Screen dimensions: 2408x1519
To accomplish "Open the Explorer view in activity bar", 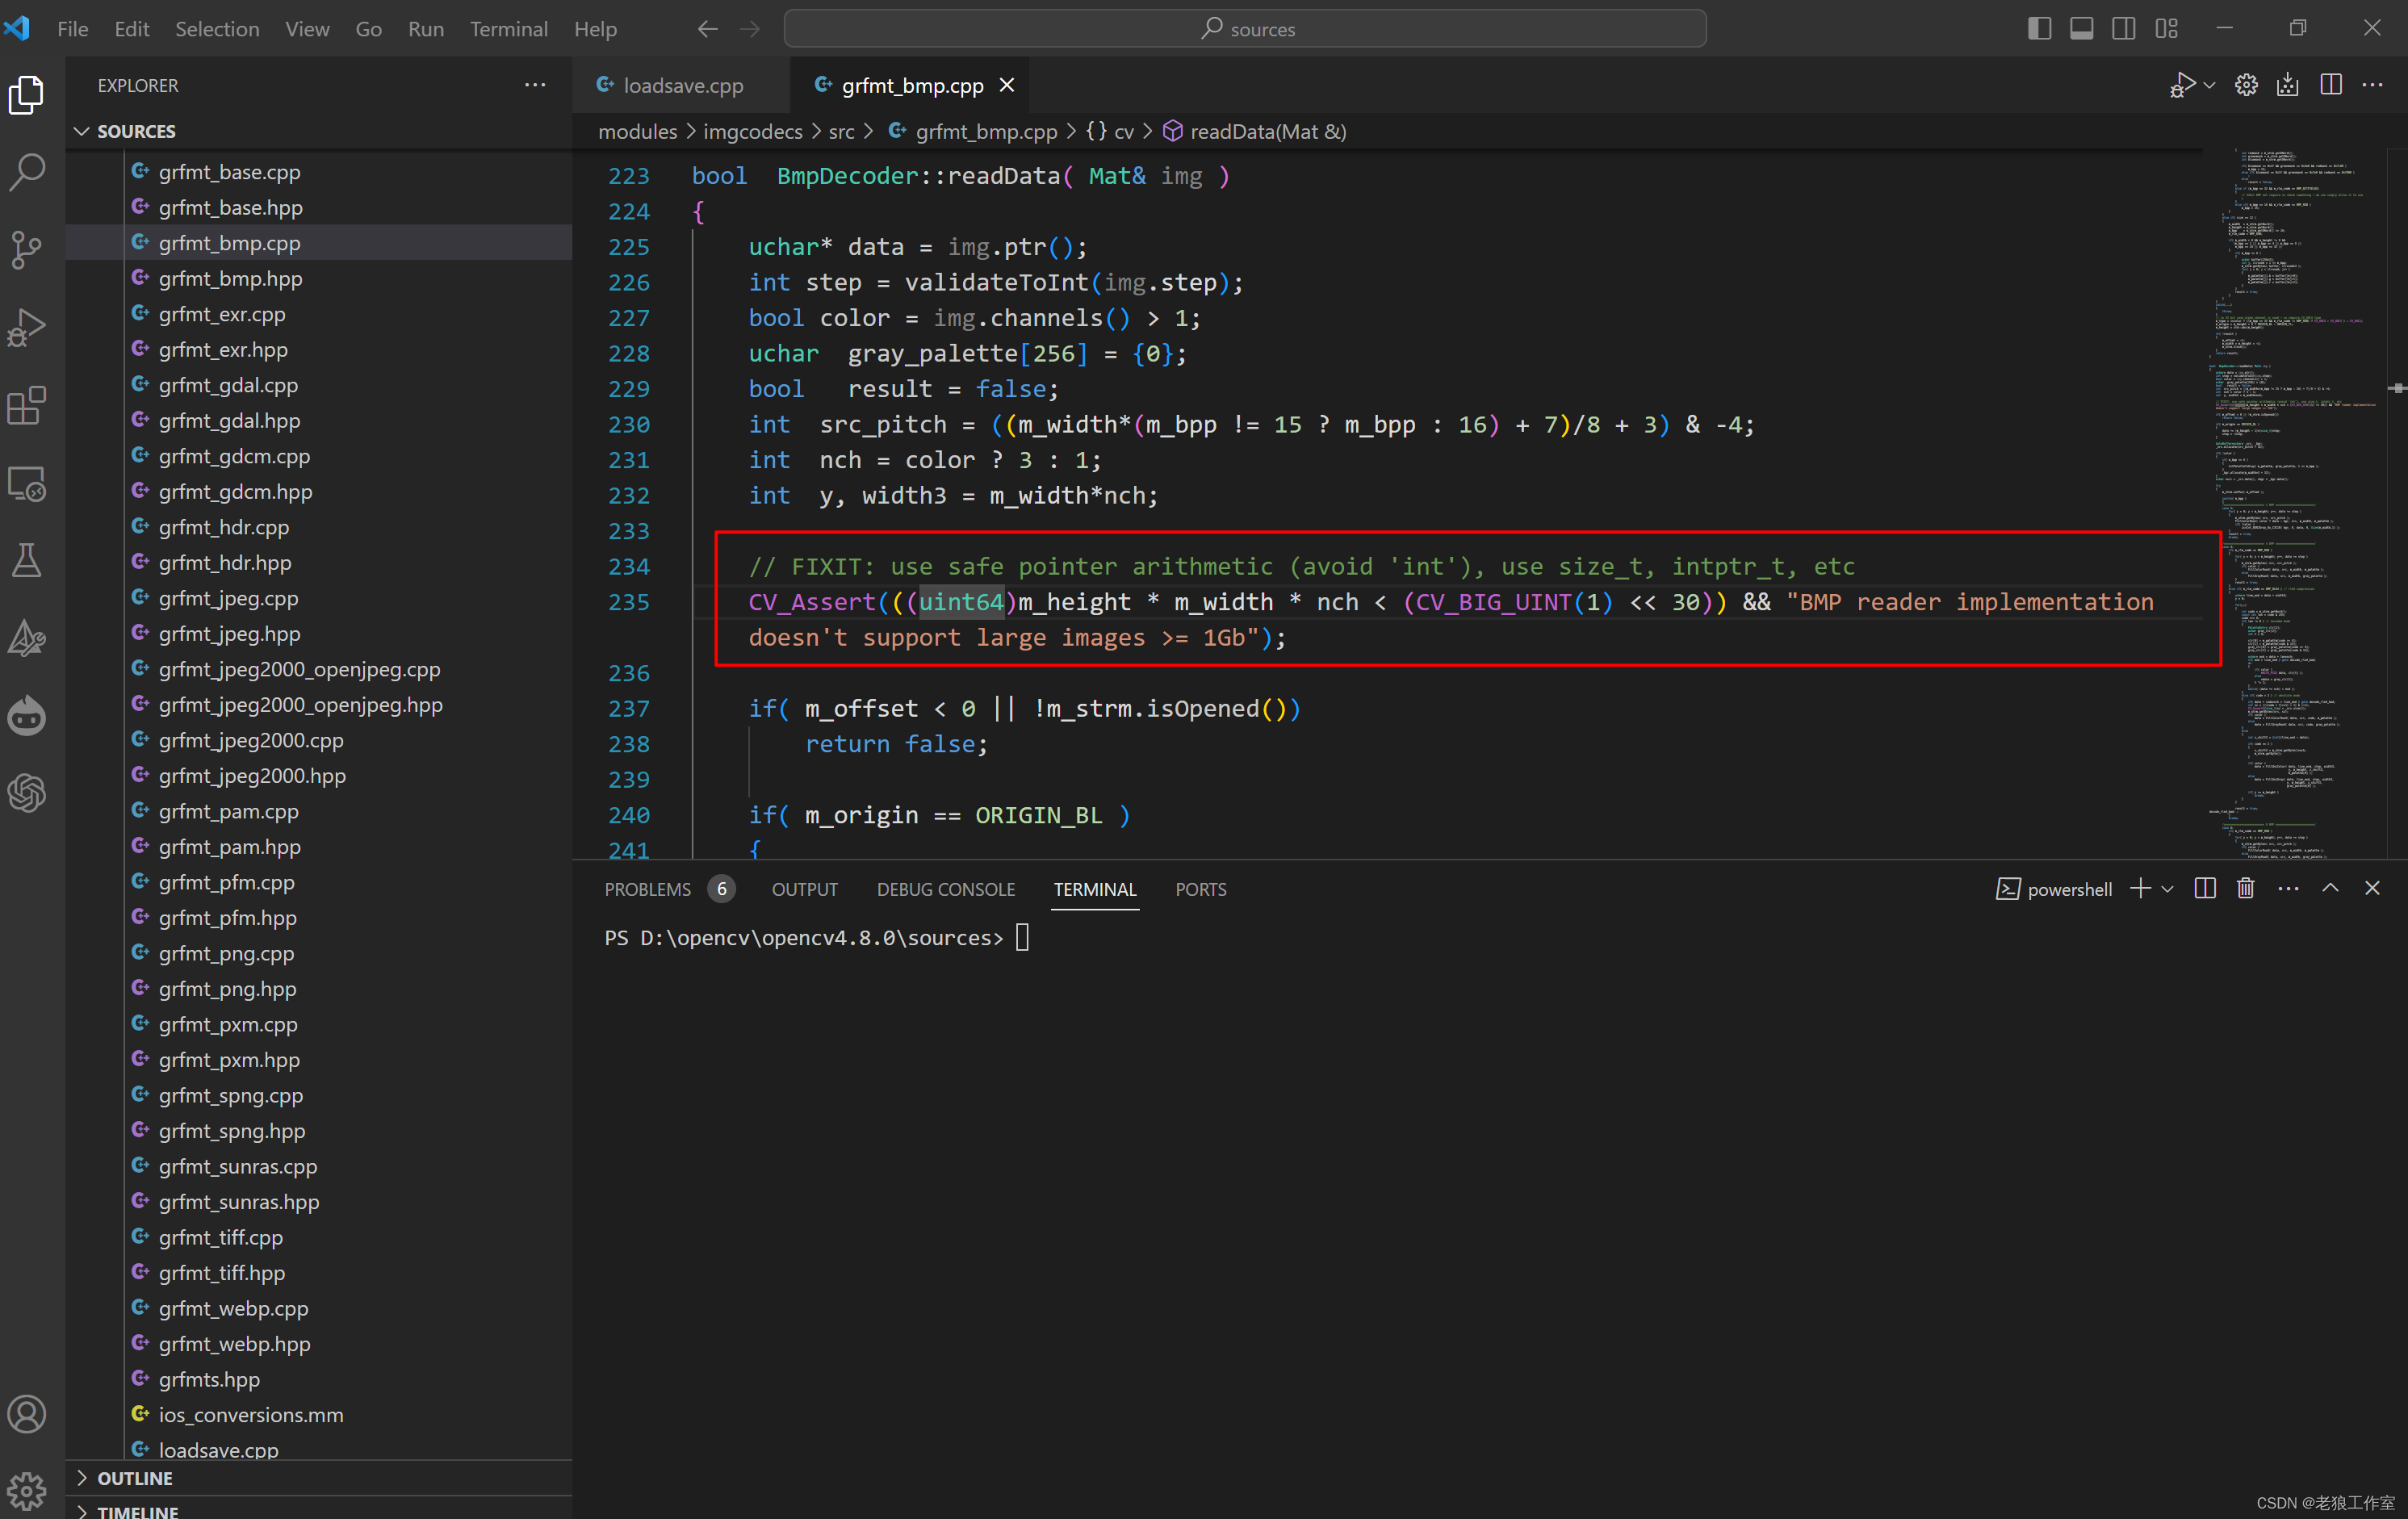I will click(27, 95).
